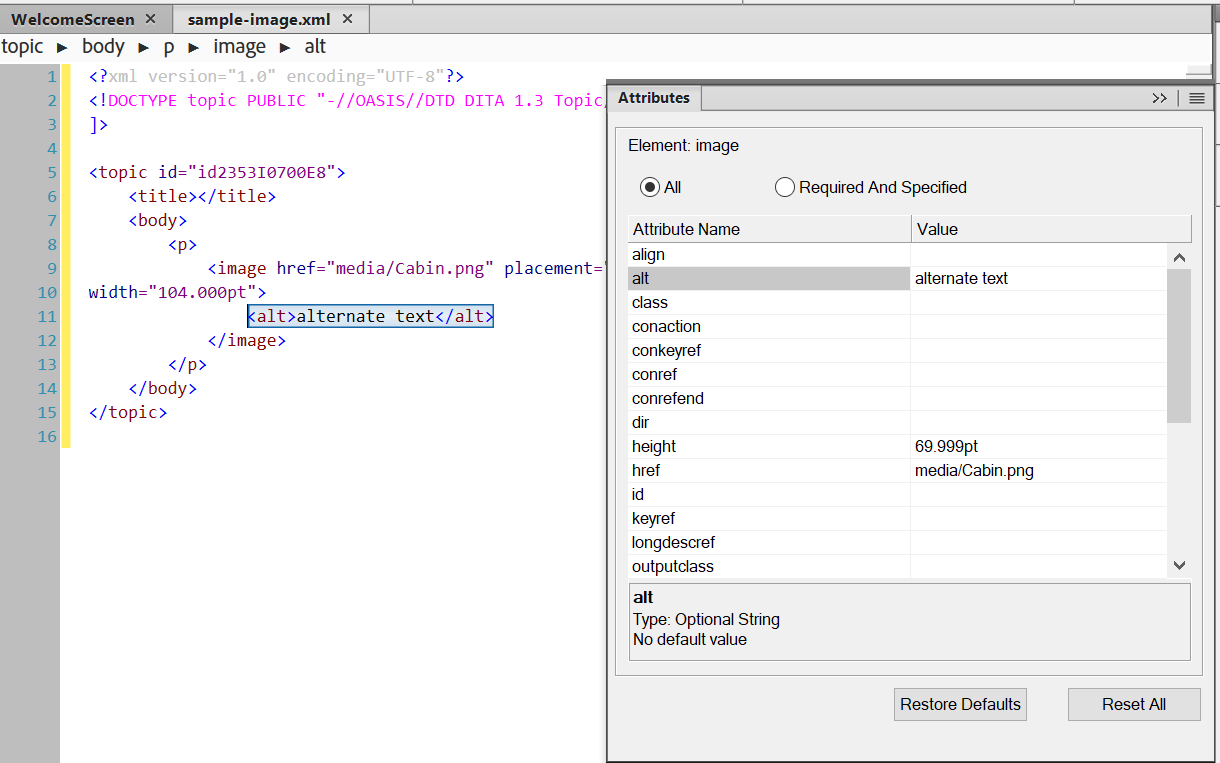Jump to the topic element in the breadcrumb
The height and width of the screenshot is (763, 1220).
[x=23, y=47]
